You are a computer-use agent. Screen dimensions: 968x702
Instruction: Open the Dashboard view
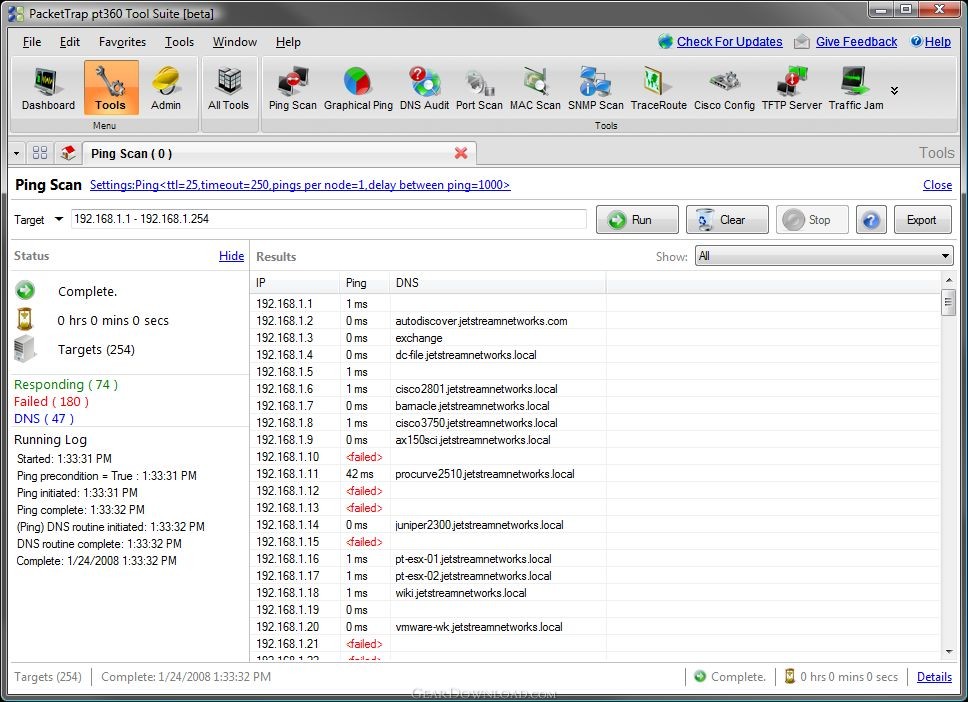click(x=48, y=89)
